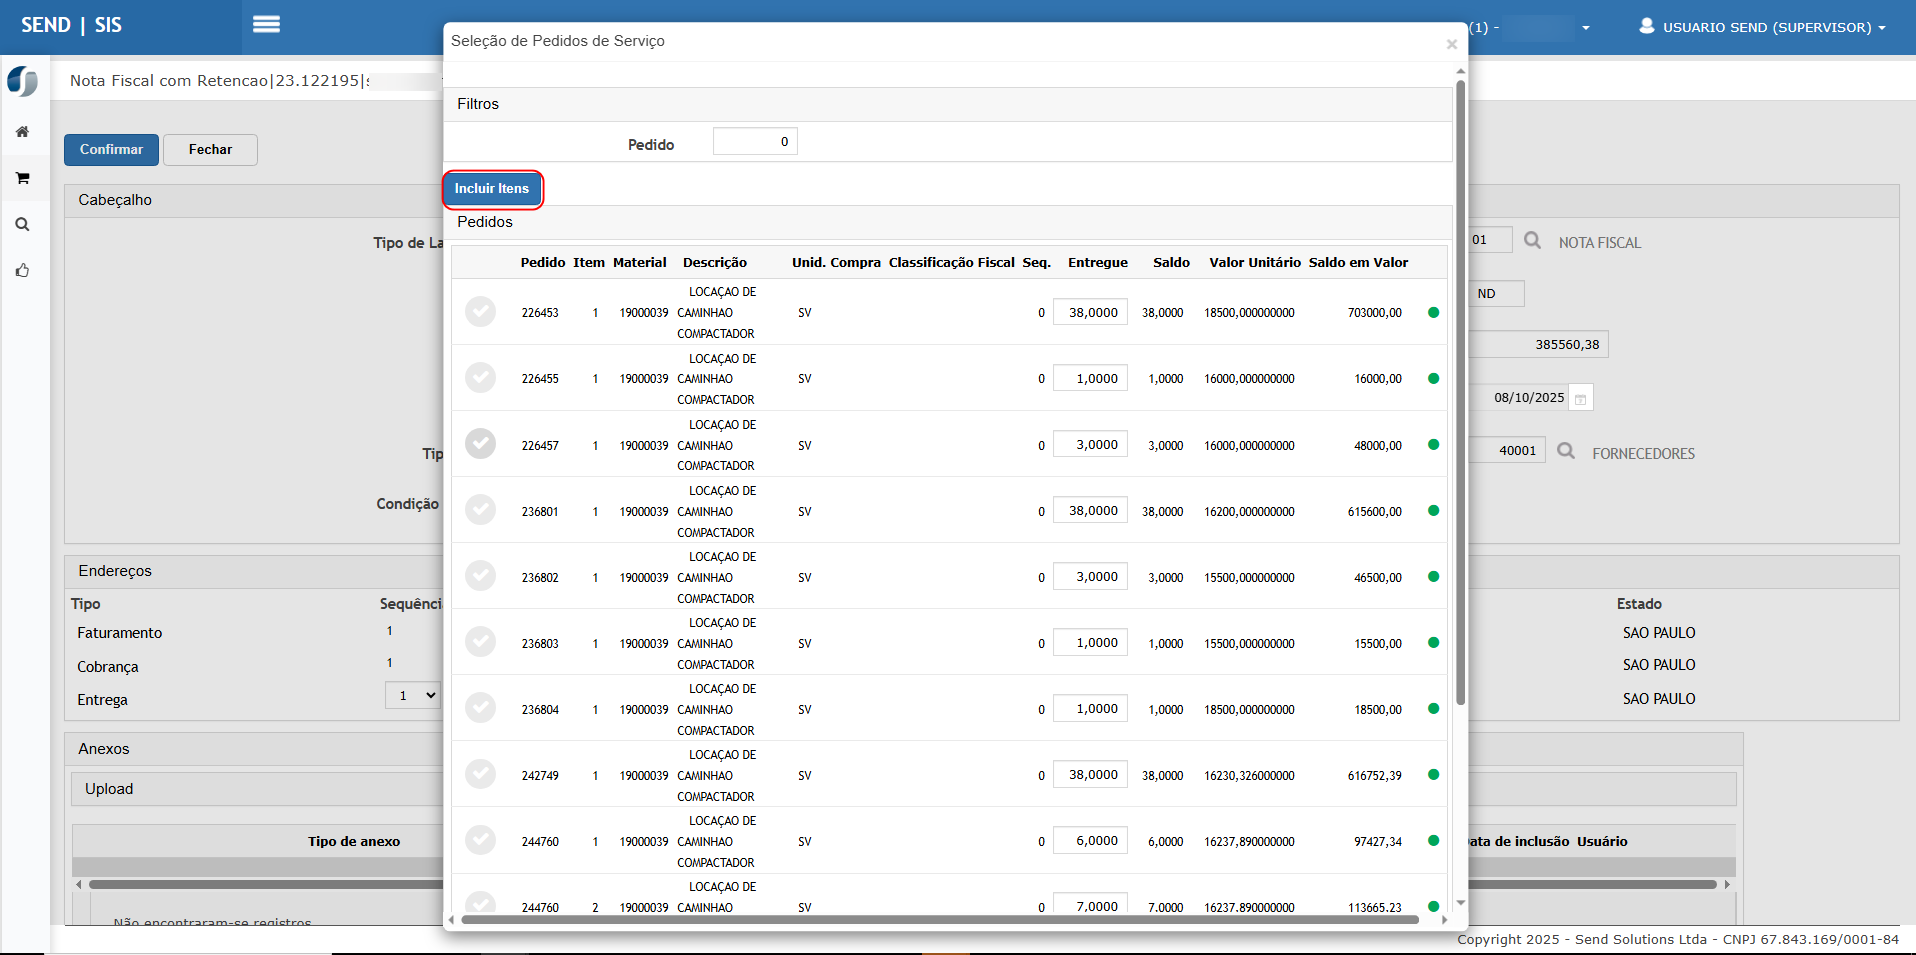Click the Pedido filter input field

(755, 142)
